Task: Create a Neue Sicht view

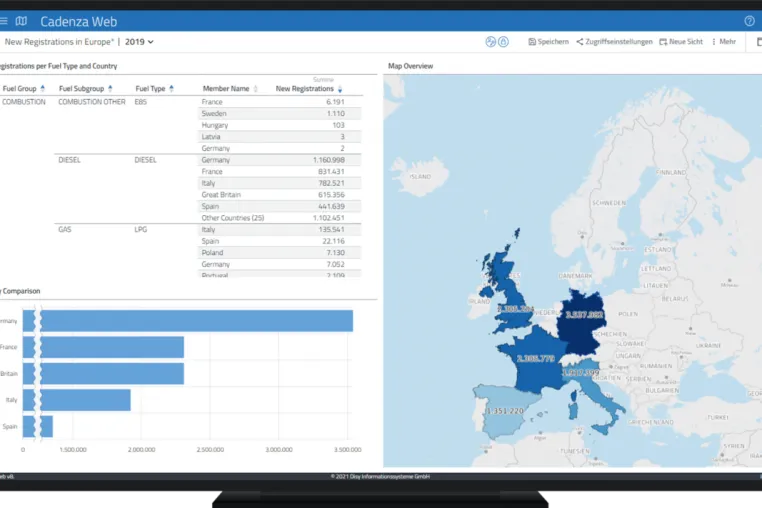Action: pos(681,42)
